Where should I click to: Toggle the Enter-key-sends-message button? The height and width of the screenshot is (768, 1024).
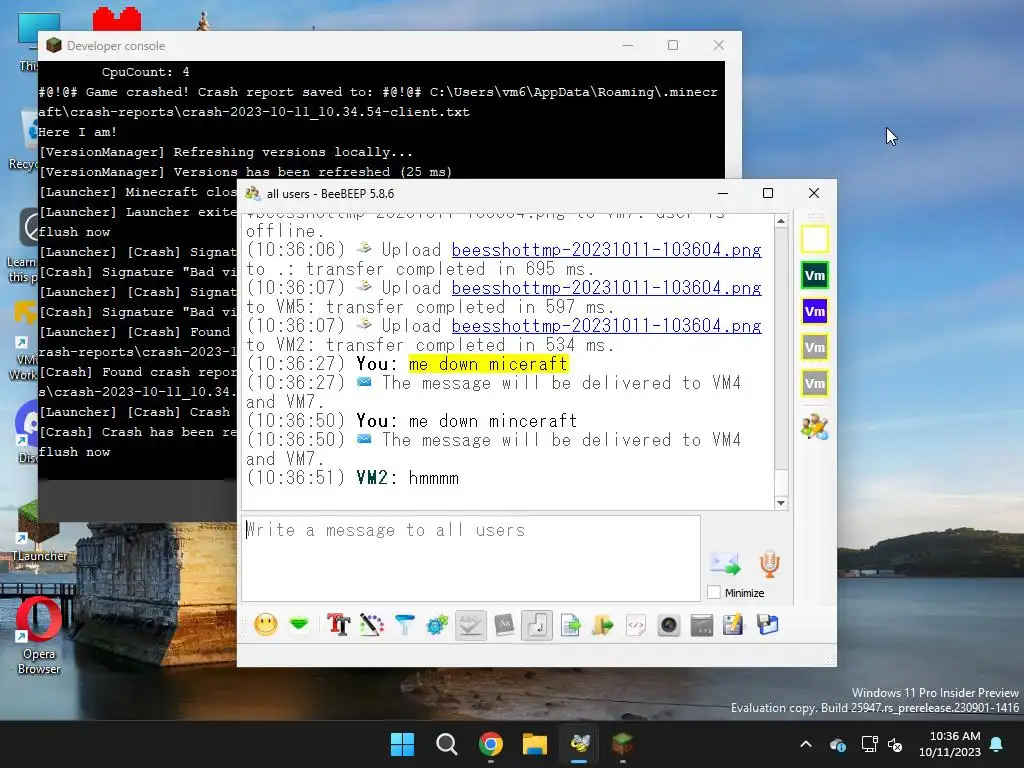coord(537,625)
